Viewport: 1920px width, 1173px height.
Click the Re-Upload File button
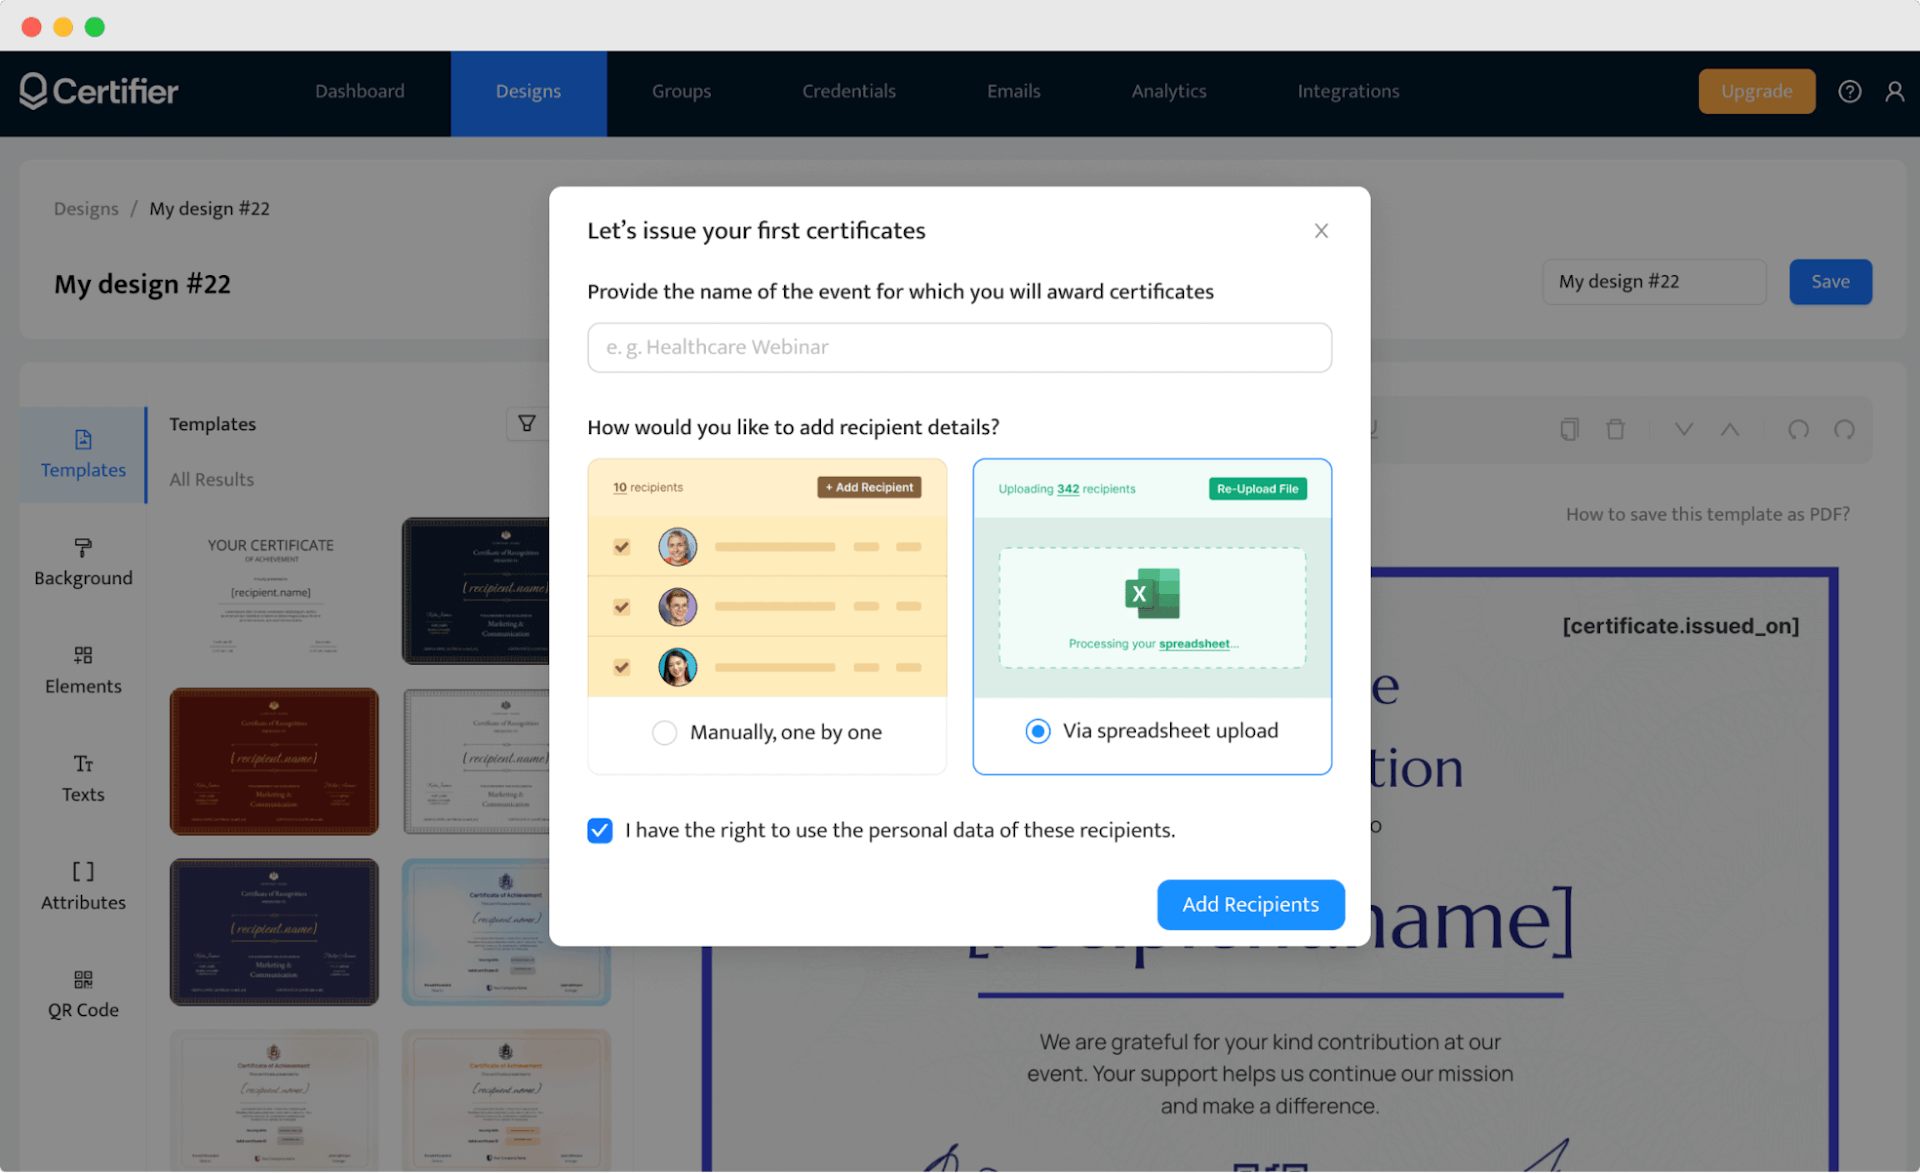(x=1255, y=488)
